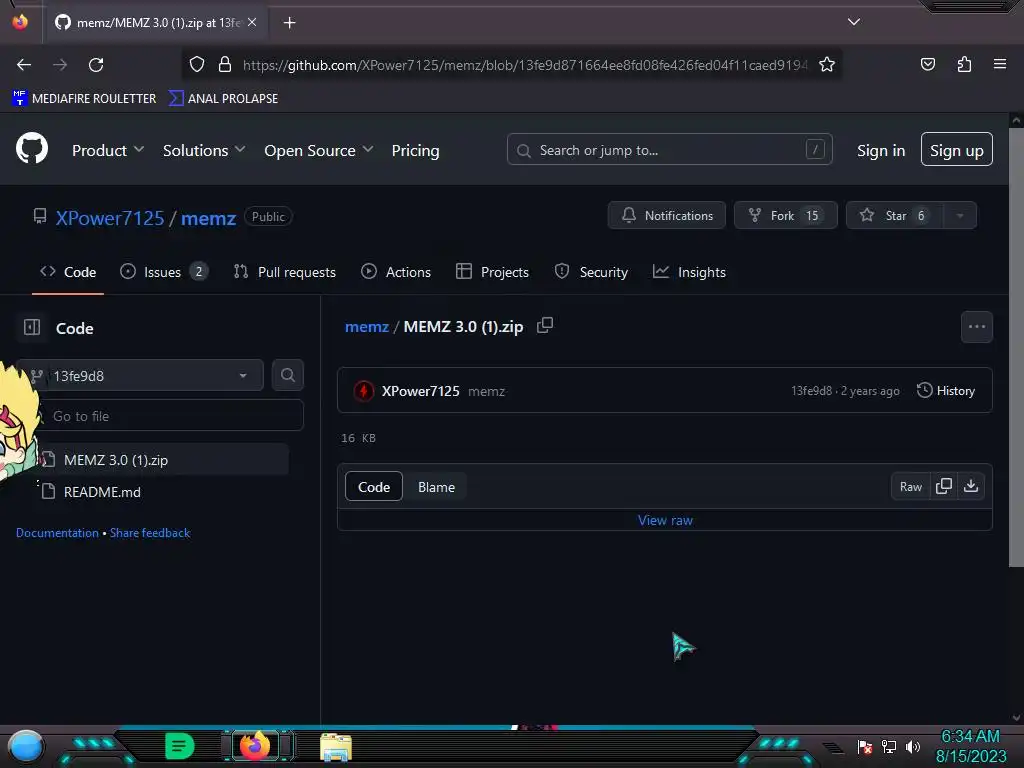Open the memz repository name link
Image resolution: width=1024 pixels, height=768 pixels.
(208, 217)
